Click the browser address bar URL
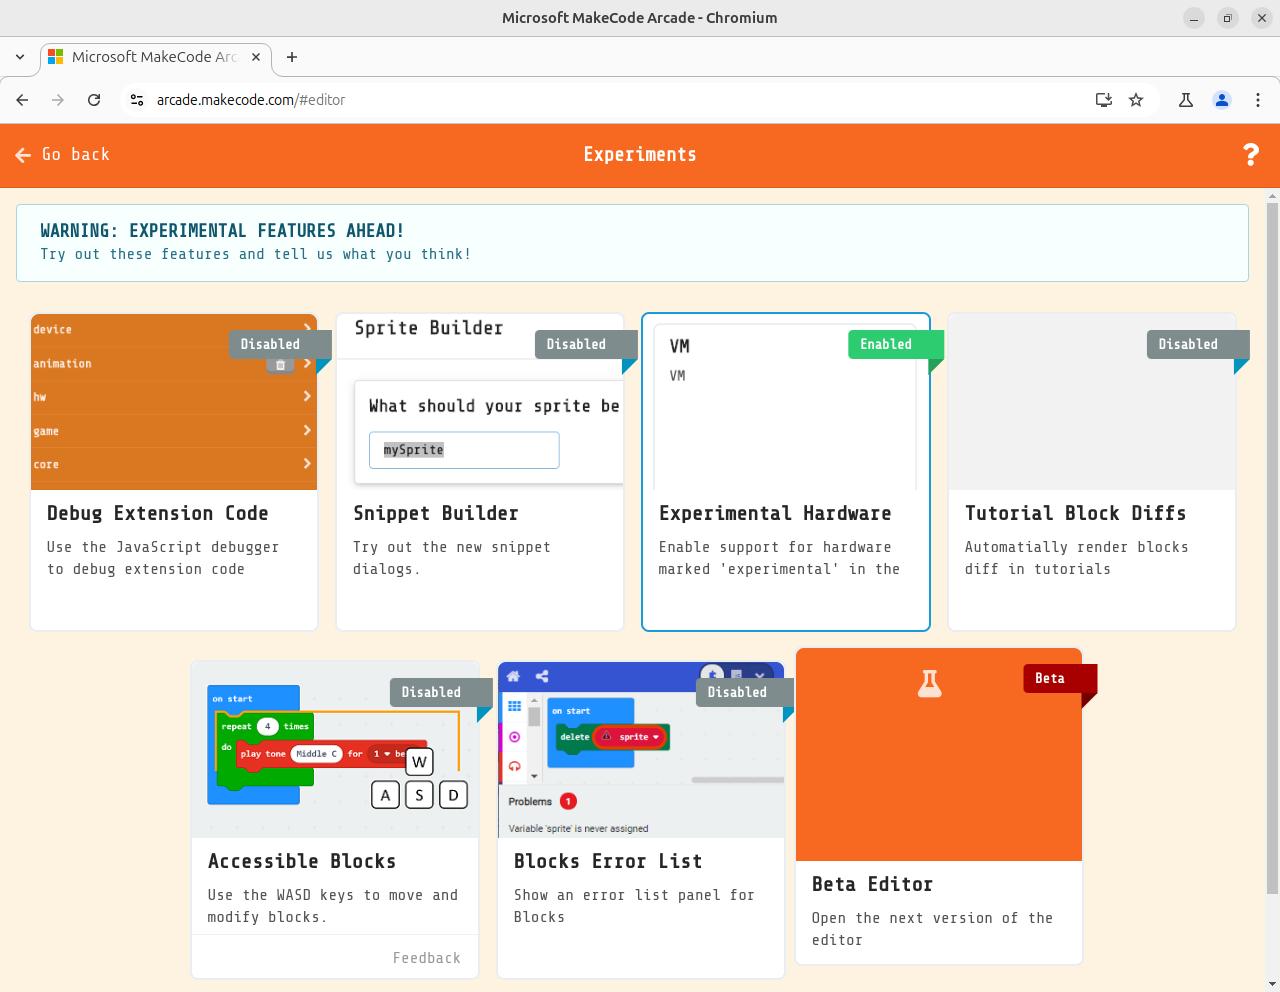Viewport: 1280px width, 992px height. click(x=251, y=100)
